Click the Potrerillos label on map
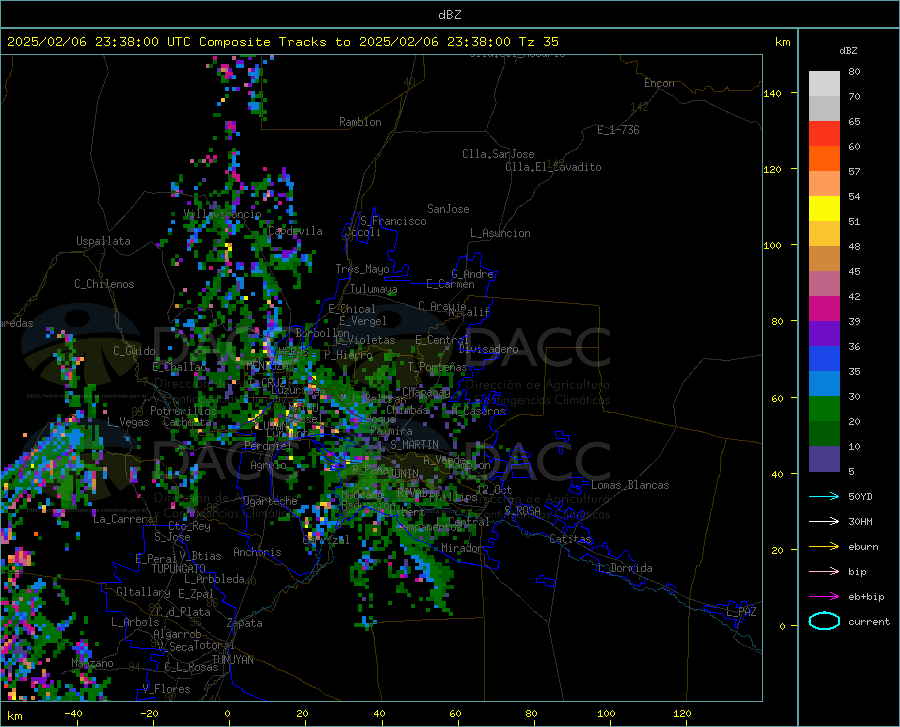The width and height of the screenshot is (900, 727). [183, 411]
